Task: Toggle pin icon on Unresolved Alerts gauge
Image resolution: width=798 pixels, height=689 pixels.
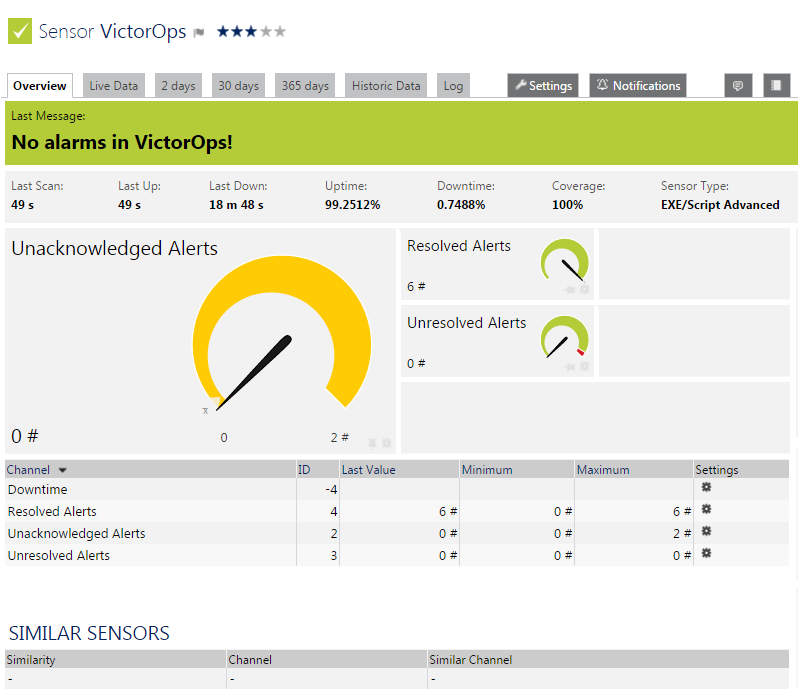Action: pos(571,367)
